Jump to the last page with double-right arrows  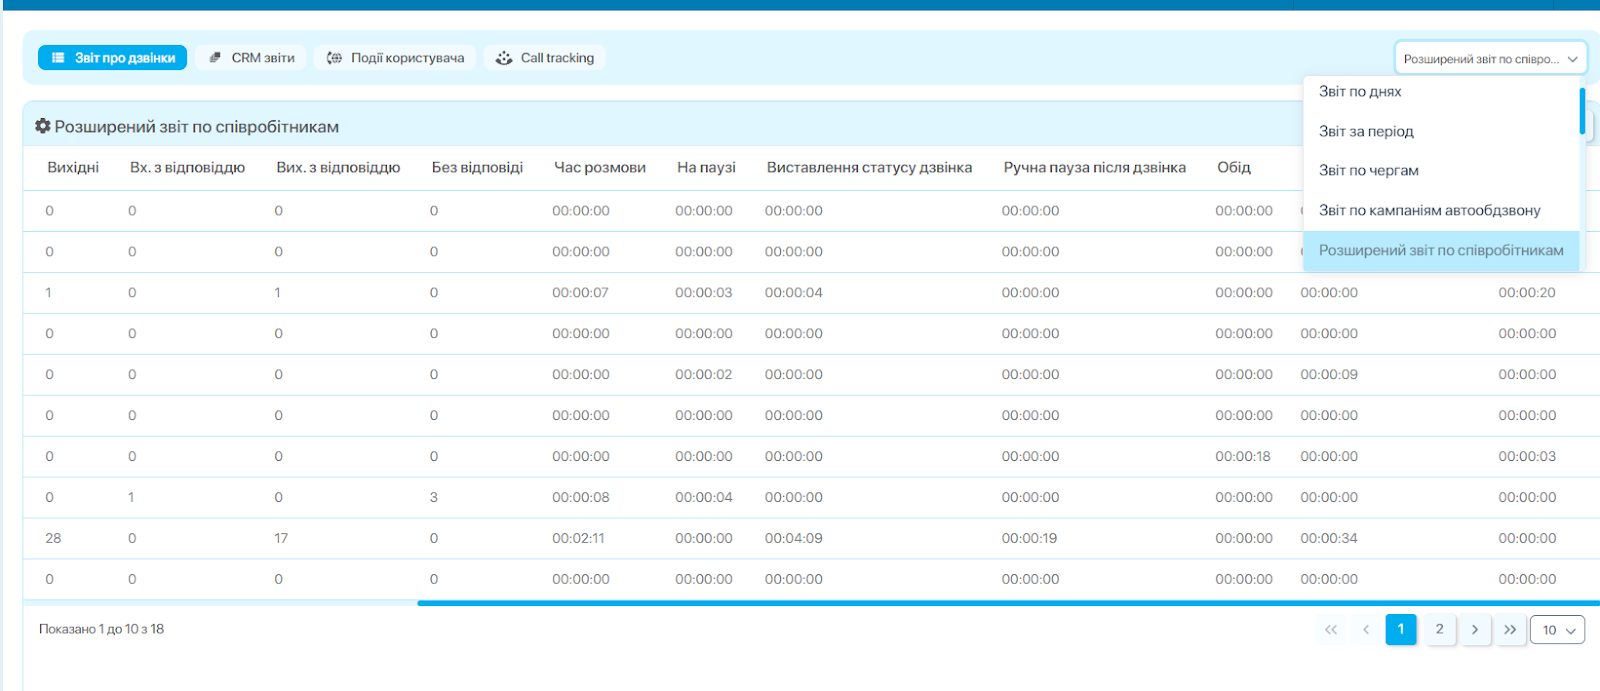tap(1510, 630)
